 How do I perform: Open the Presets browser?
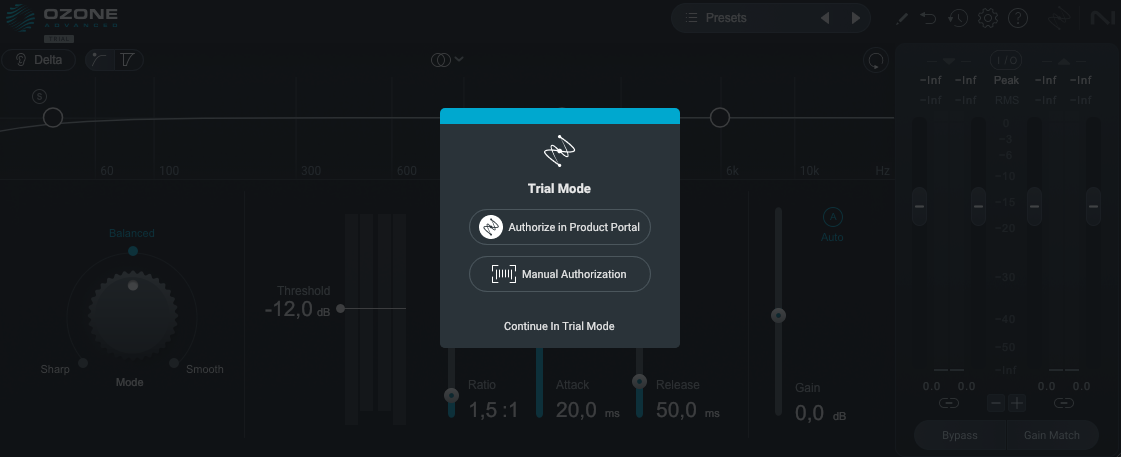click(x=726, y=18)
